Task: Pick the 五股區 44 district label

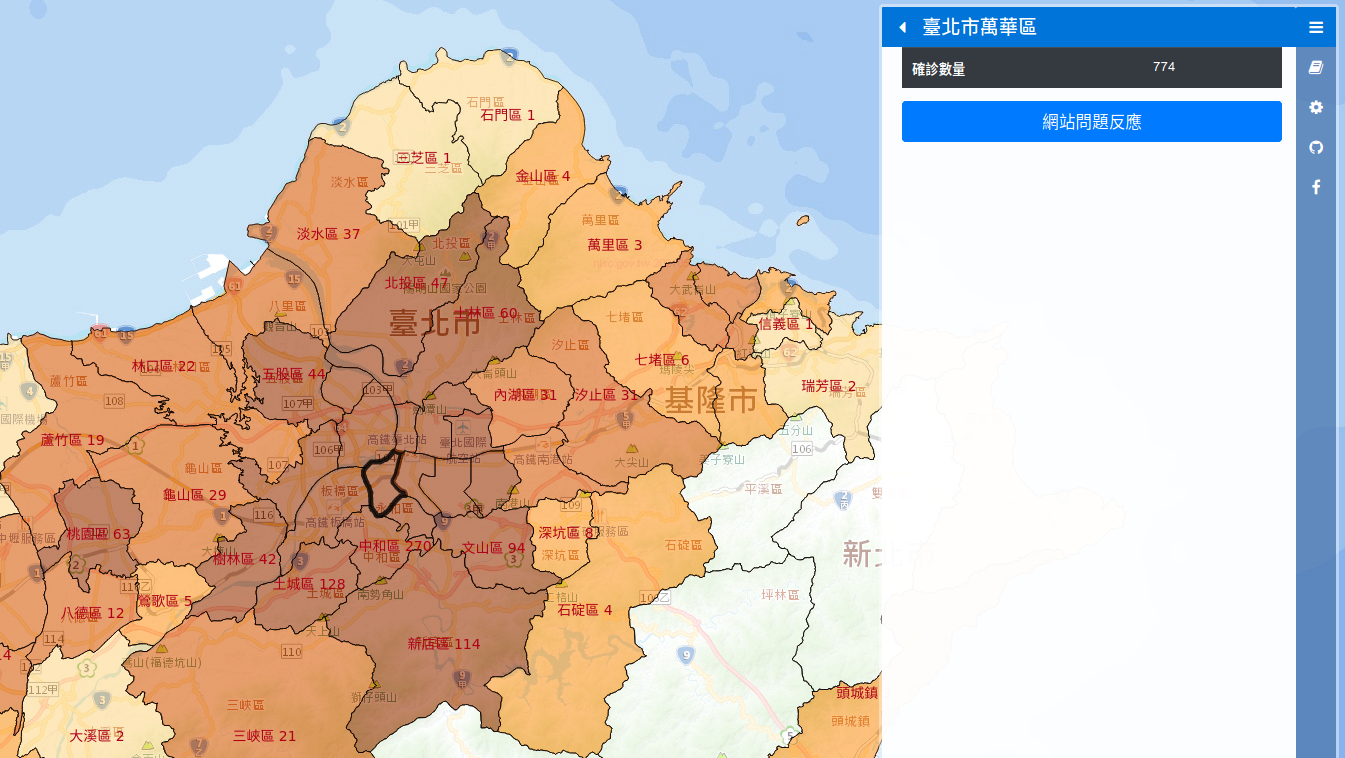Action: coord(294,375)
